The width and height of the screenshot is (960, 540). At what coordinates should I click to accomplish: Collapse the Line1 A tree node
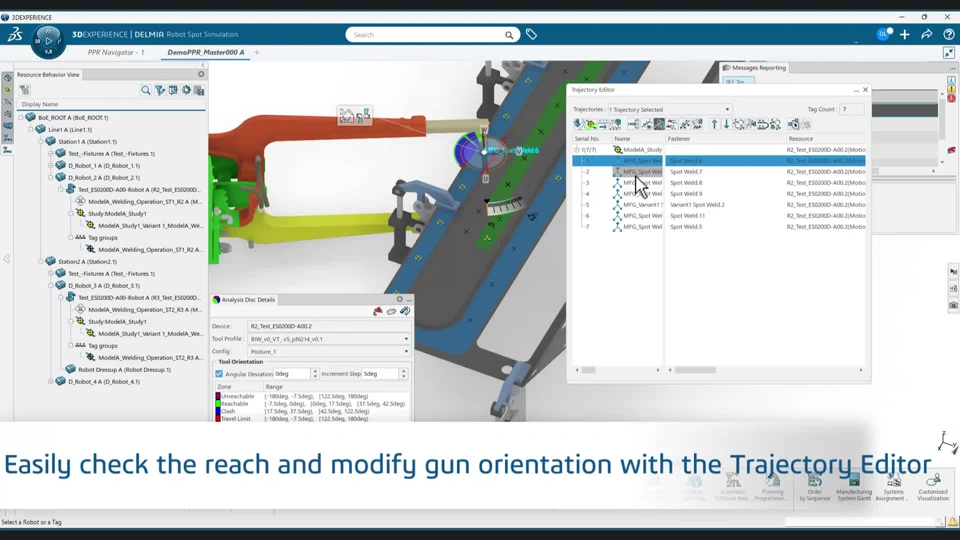(x=31, y=129)
